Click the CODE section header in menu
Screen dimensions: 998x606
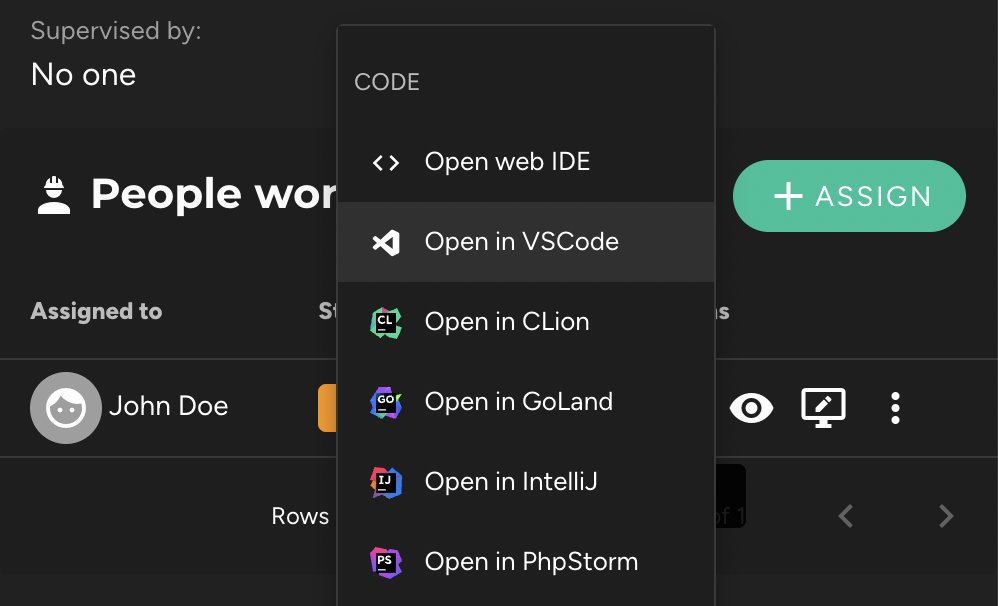pyautogui.click(x=387, y=82)
